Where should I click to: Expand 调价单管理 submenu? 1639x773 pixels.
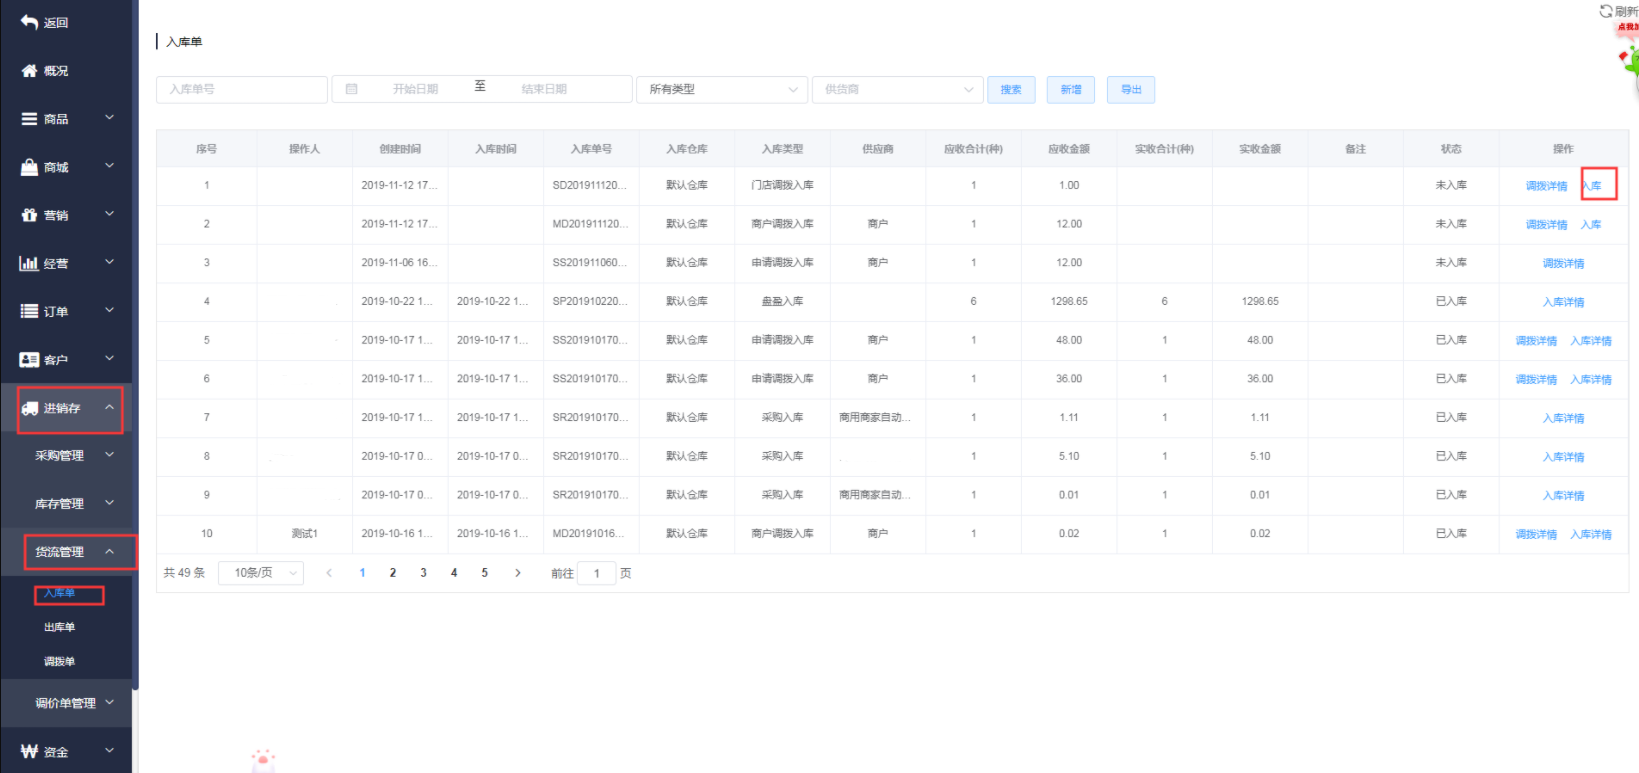(67, 703)
